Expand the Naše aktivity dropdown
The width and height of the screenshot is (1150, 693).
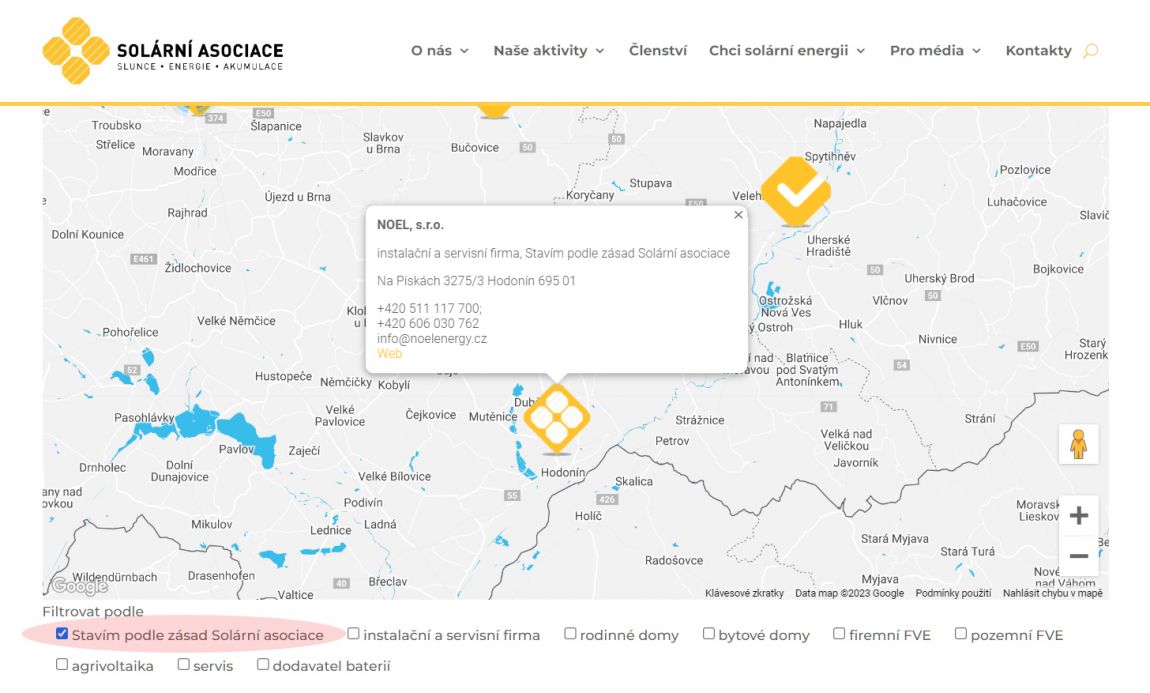549,51
